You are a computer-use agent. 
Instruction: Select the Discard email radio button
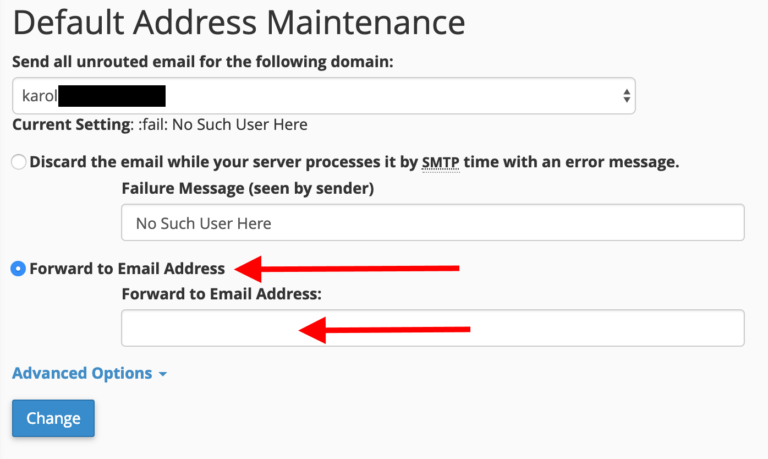tap(19, 162)
